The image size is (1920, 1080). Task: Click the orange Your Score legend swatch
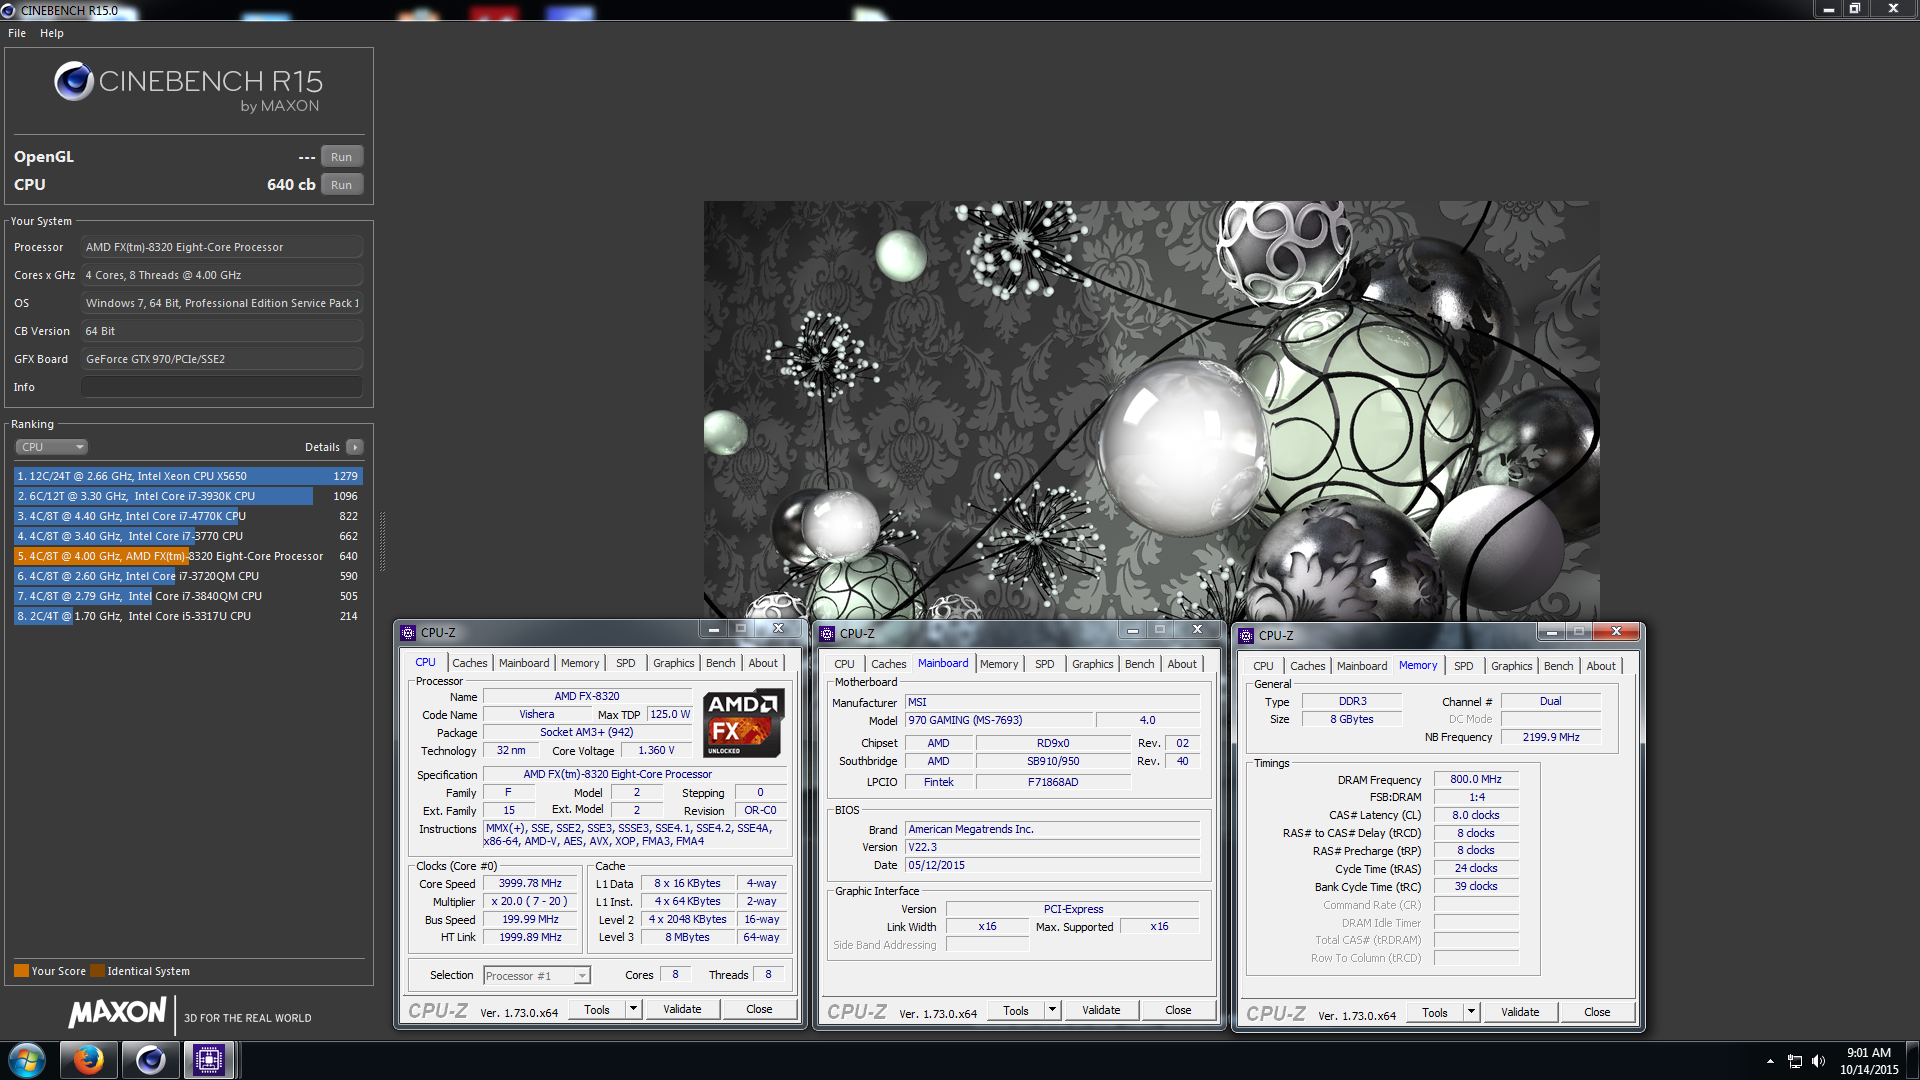[x=21, y=971]
